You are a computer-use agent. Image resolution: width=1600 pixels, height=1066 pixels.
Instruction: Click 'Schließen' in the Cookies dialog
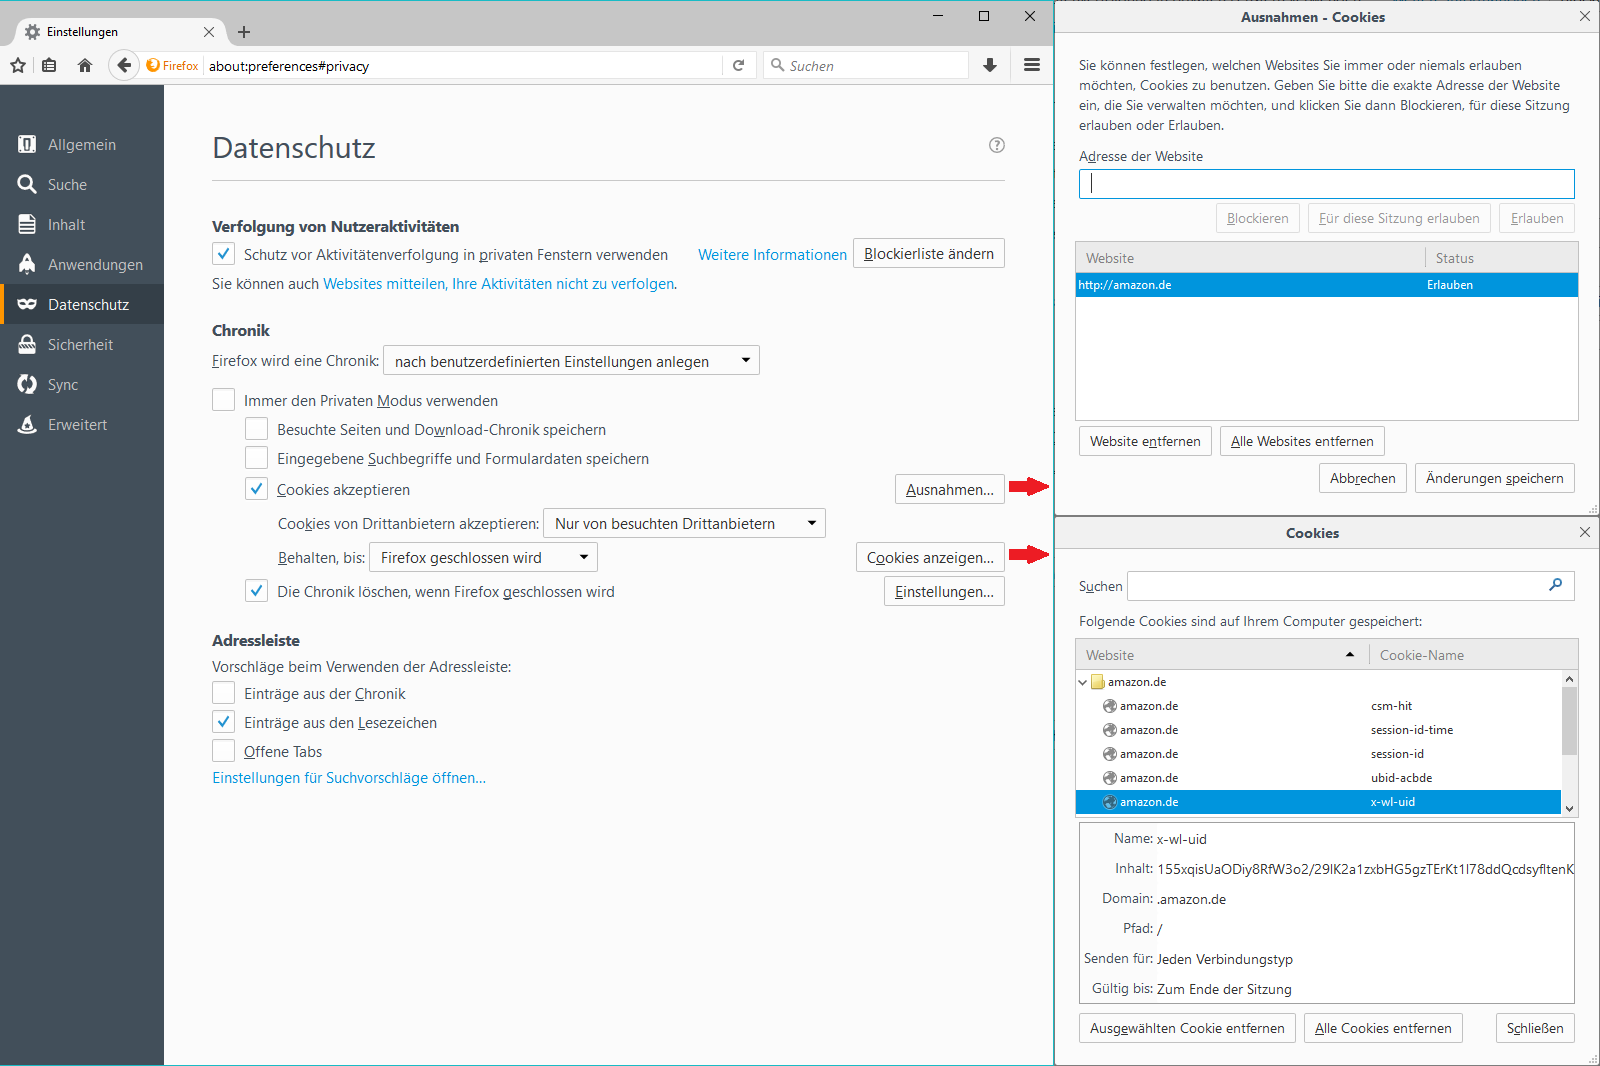click(x=1535, y=1028)
